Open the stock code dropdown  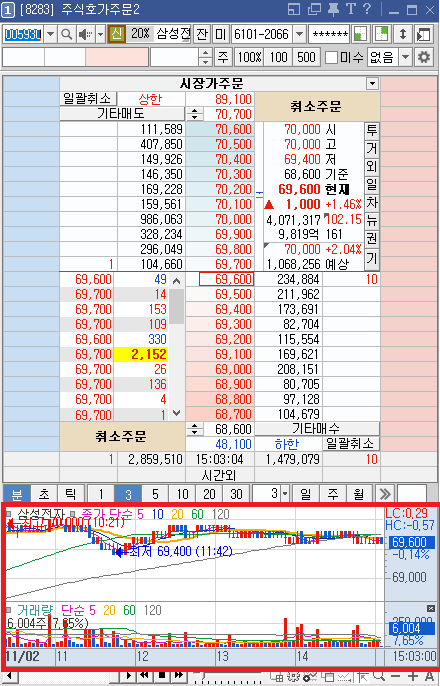pos(50,34)
